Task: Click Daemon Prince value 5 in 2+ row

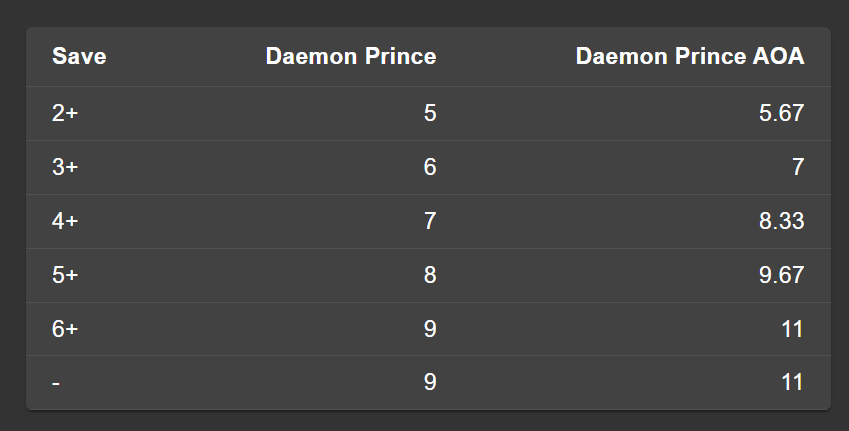Action: (430, 114)
